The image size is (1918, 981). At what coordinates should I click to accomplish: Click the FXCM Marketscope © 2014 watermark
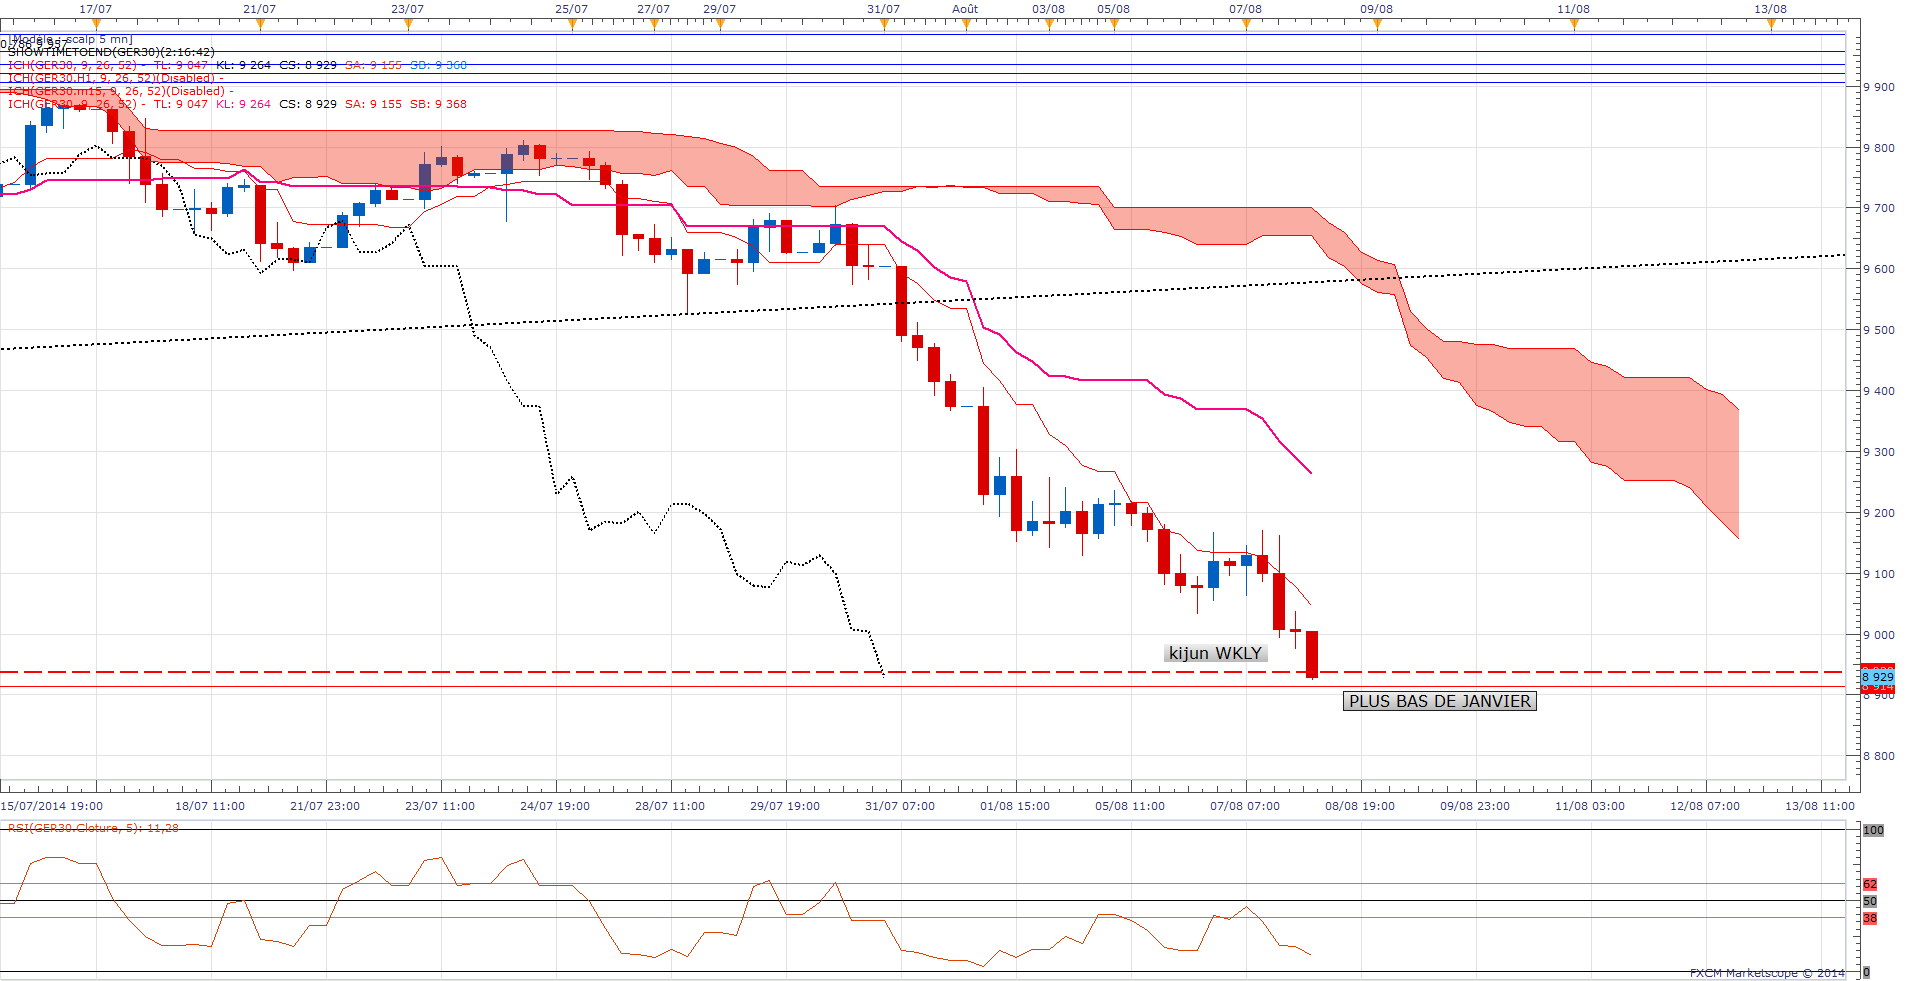point(1767,973)
